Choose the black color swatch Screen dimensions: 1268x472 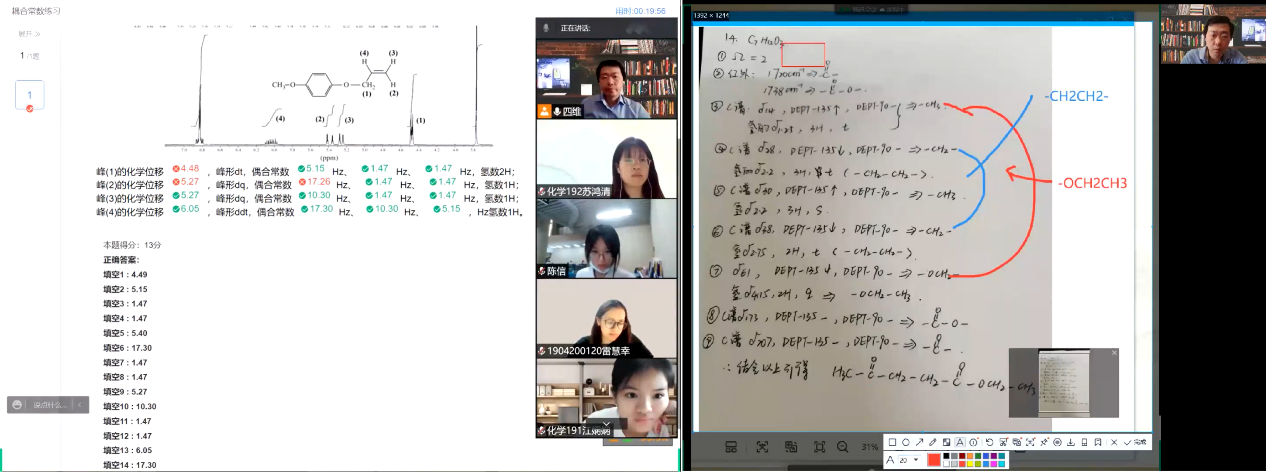point(946,456)
